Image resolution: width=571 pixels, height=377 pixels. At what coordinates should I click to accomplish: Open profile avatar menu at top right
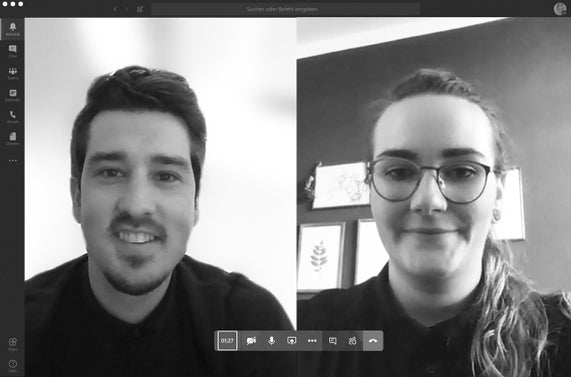click(559, 9)
